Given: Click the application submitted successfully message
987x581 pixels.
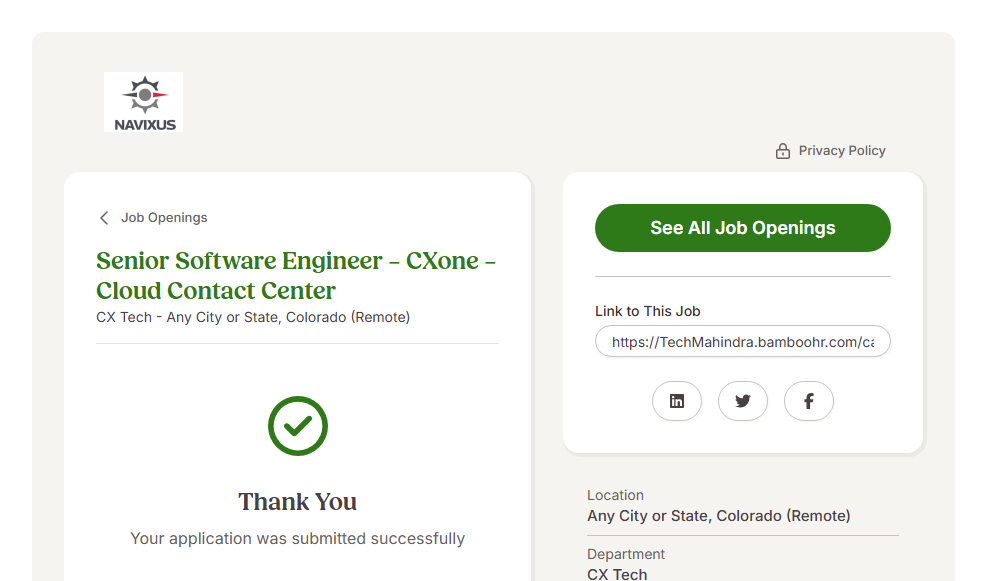Looking at the screenshot, I should [x=298, y=538].
